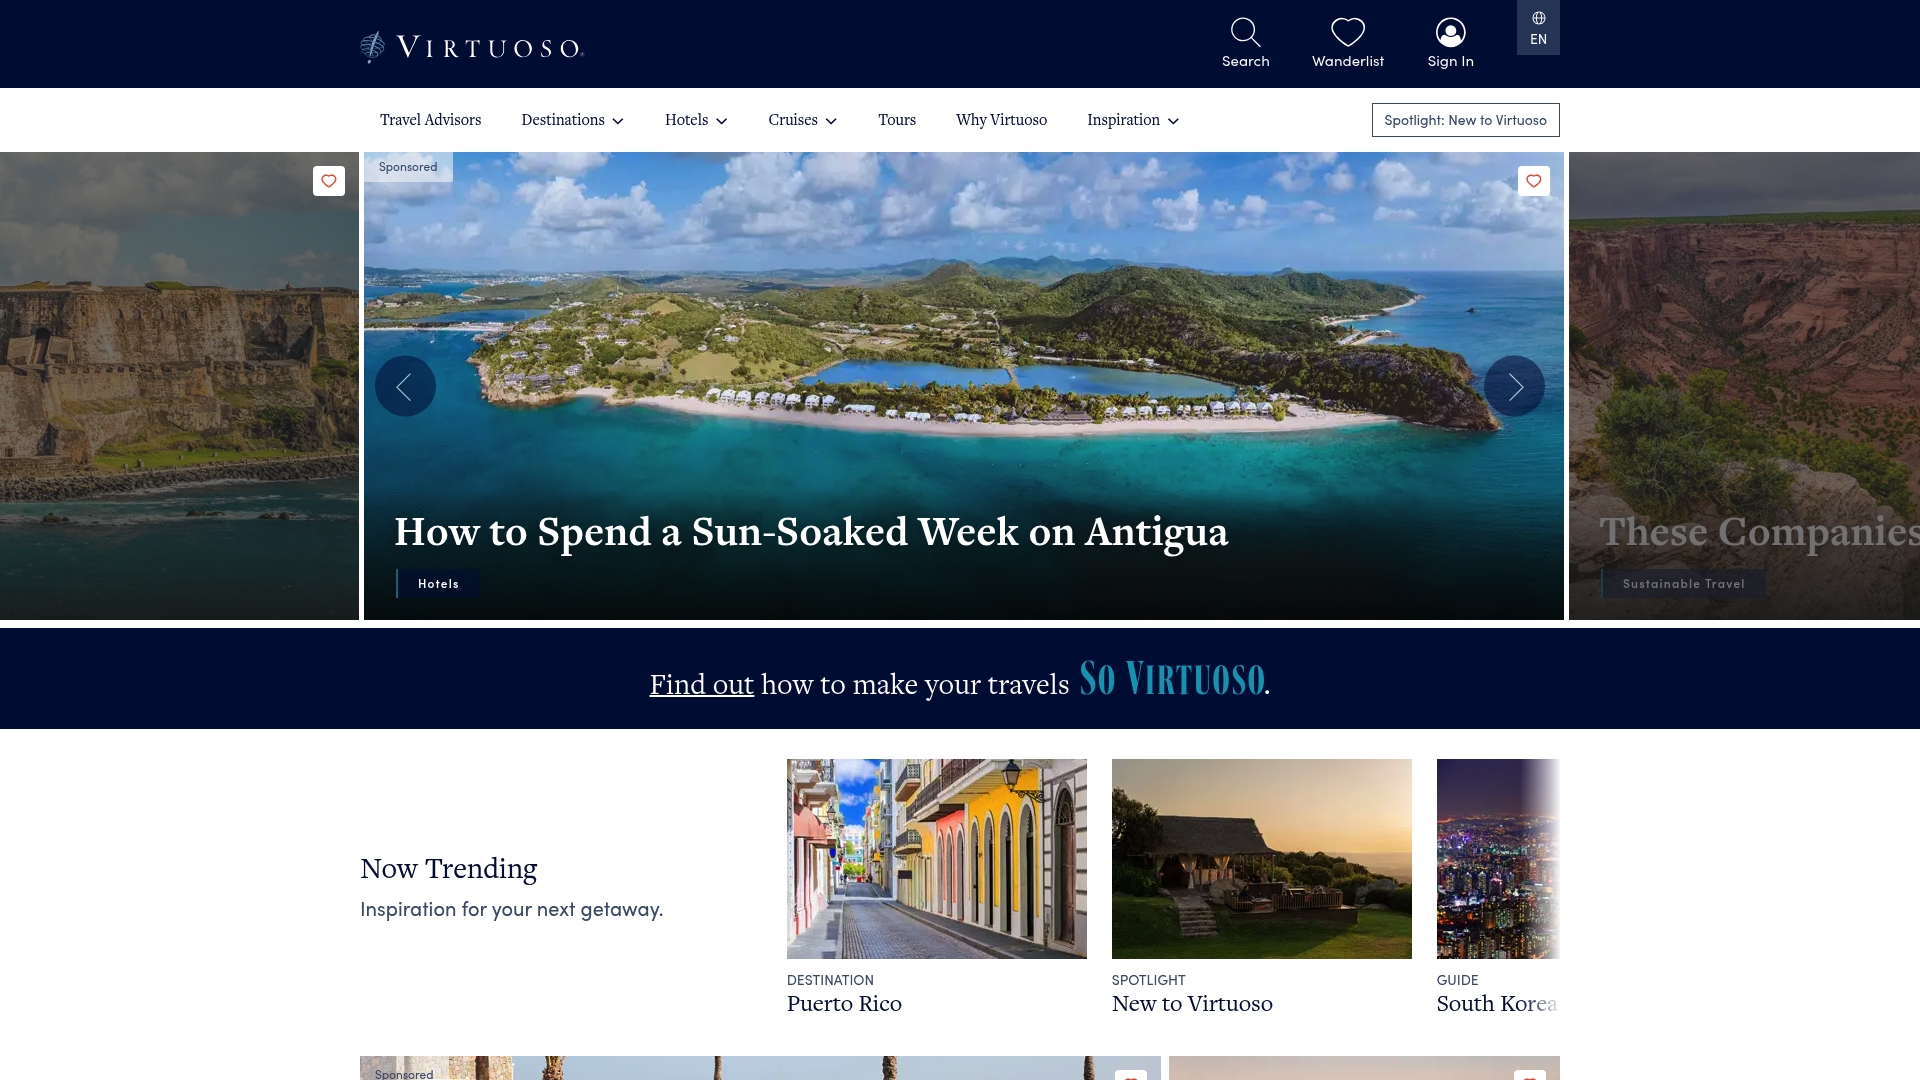The width and height of the screenshot is (1920, 1080).
Task: Toggle heart on left fortress slide
Action: pyautogui.click(x=329, y=181)
